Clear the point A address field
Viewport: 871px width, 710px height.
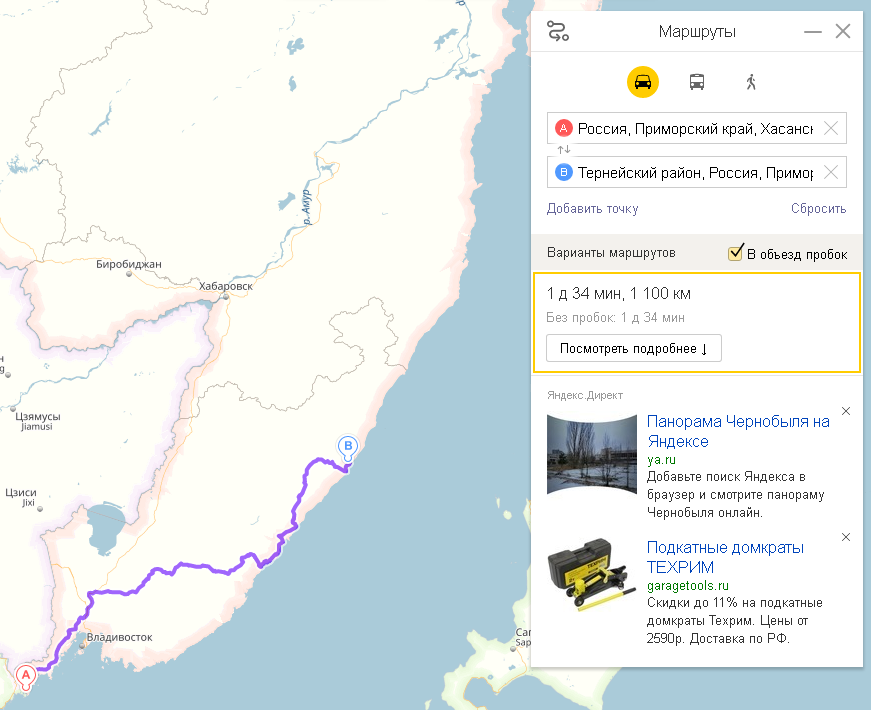(x=830, y=128)
